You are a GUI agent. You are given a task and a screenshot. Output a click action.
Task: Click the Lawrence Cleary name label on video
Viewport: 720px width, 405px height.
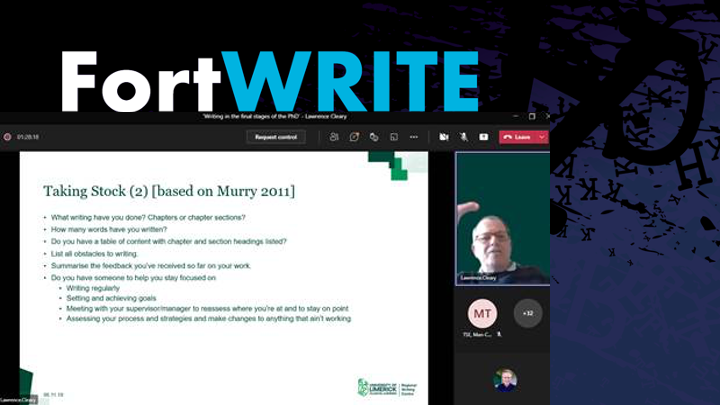478,278
